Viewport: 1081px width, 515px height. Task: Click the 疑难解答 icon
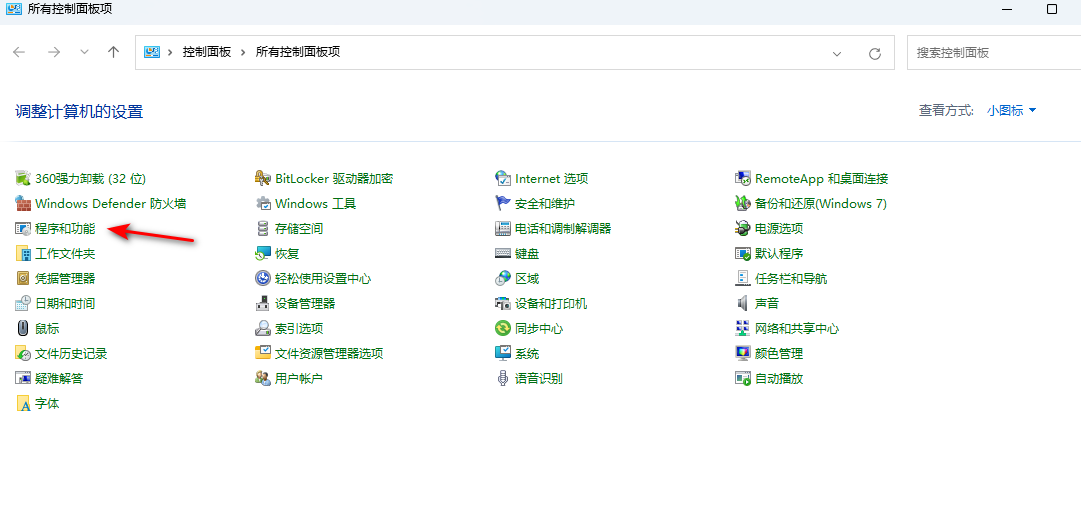pos(23,378)
